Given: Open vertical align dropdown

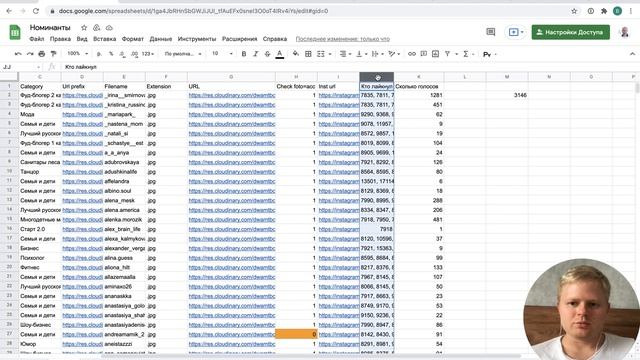Looking at the screenshot, I should click(362, 54).
